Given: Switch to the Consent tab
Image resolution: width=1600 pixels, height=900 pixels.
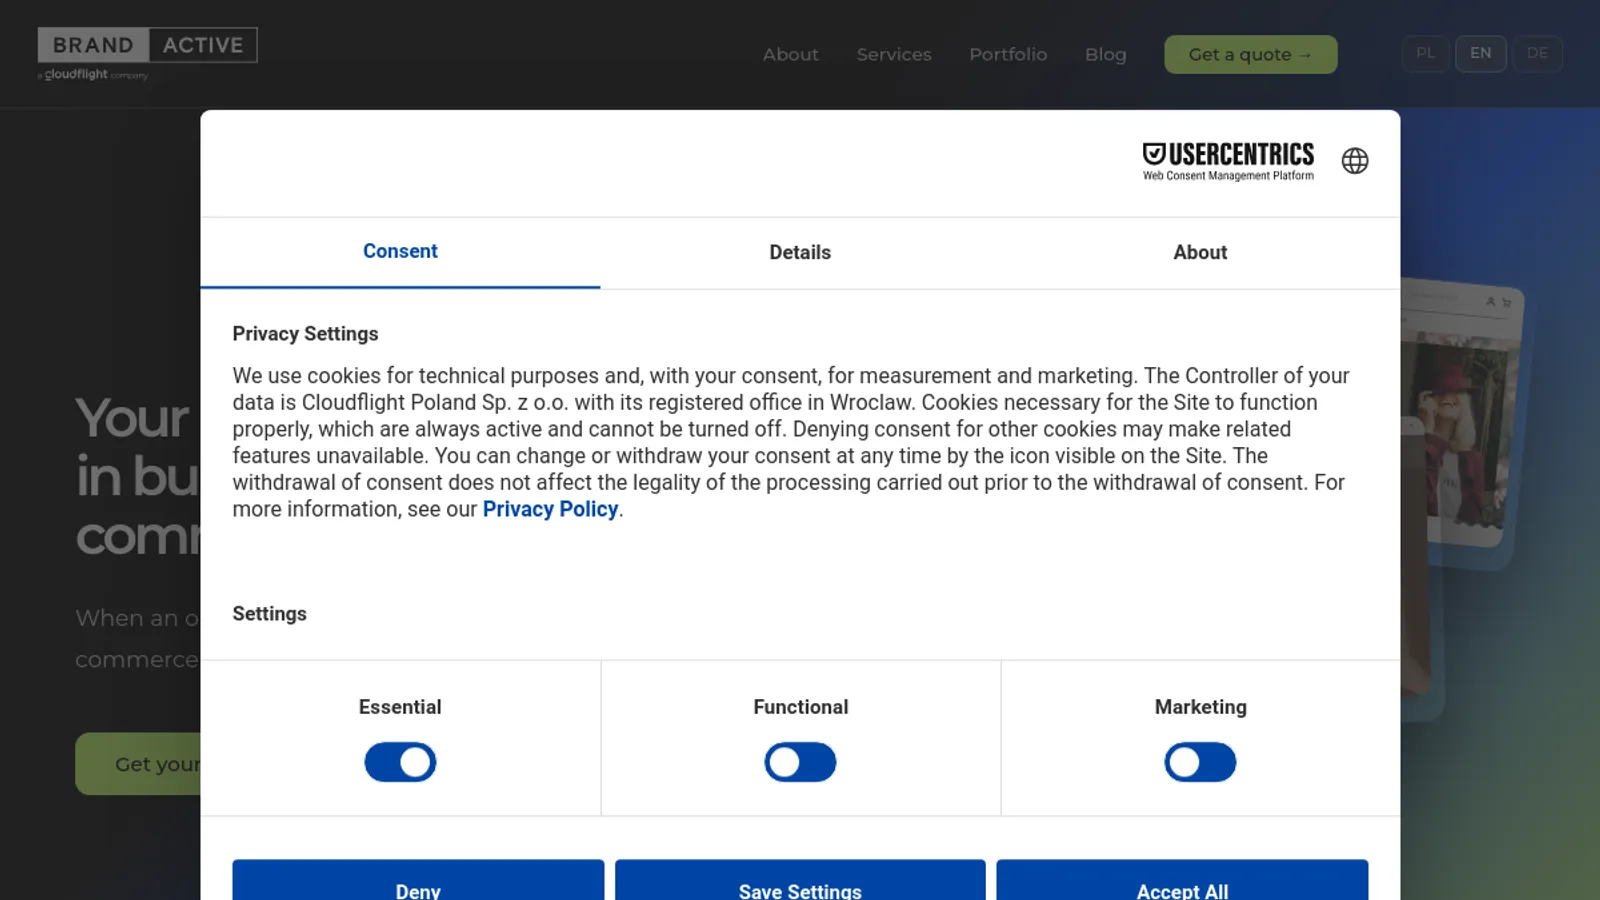Looking at the screenshot, I should click(400, 252).
